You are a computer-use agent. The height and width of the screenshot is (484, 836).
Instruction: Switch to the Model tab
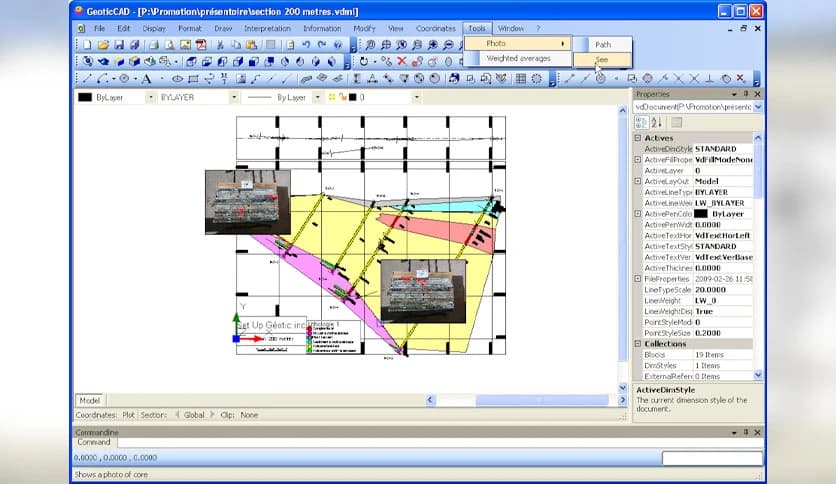[x=90, y=400]
